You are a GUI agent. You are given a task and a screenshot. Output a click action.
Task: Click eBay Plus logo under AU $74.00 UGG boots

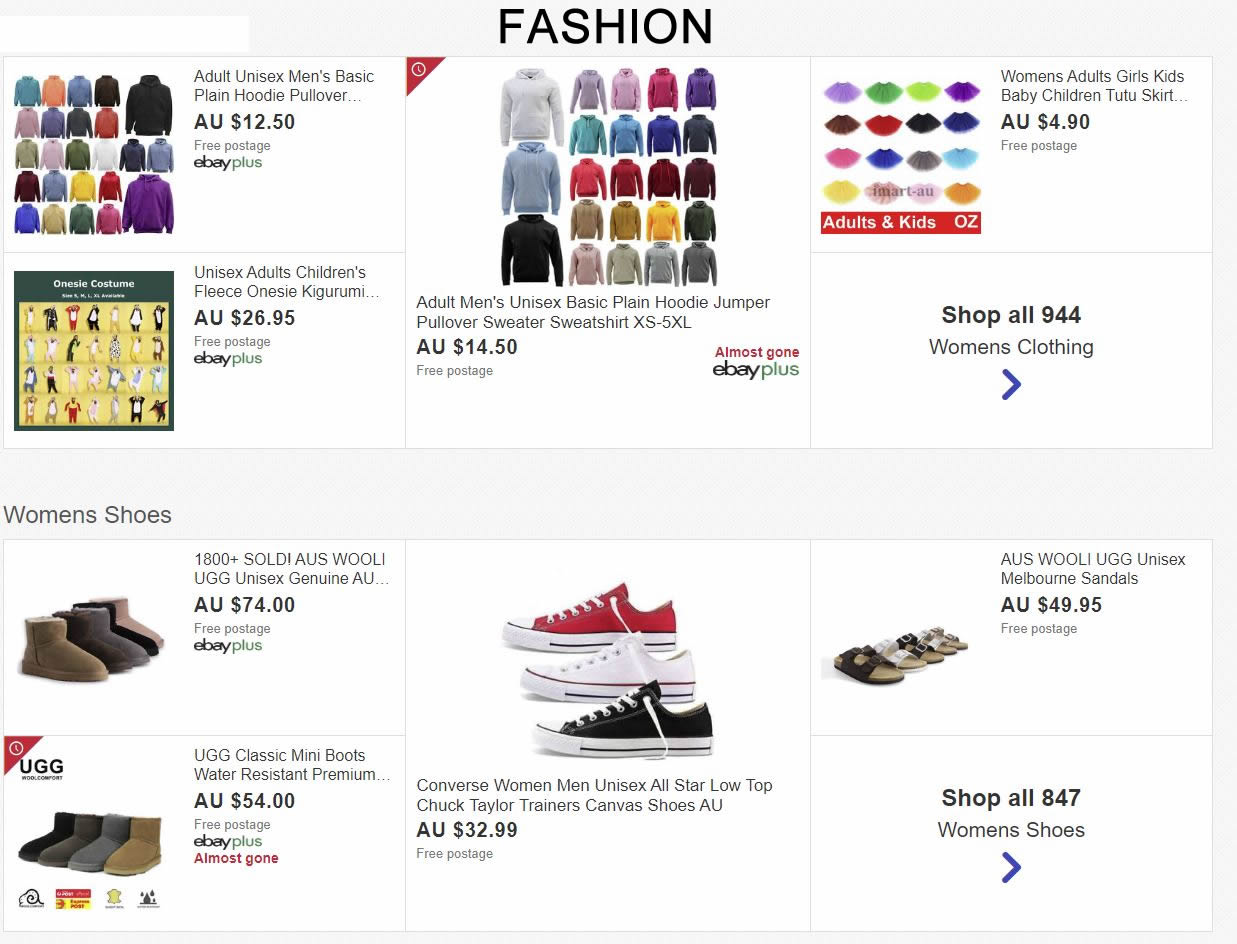click(228, 646)
